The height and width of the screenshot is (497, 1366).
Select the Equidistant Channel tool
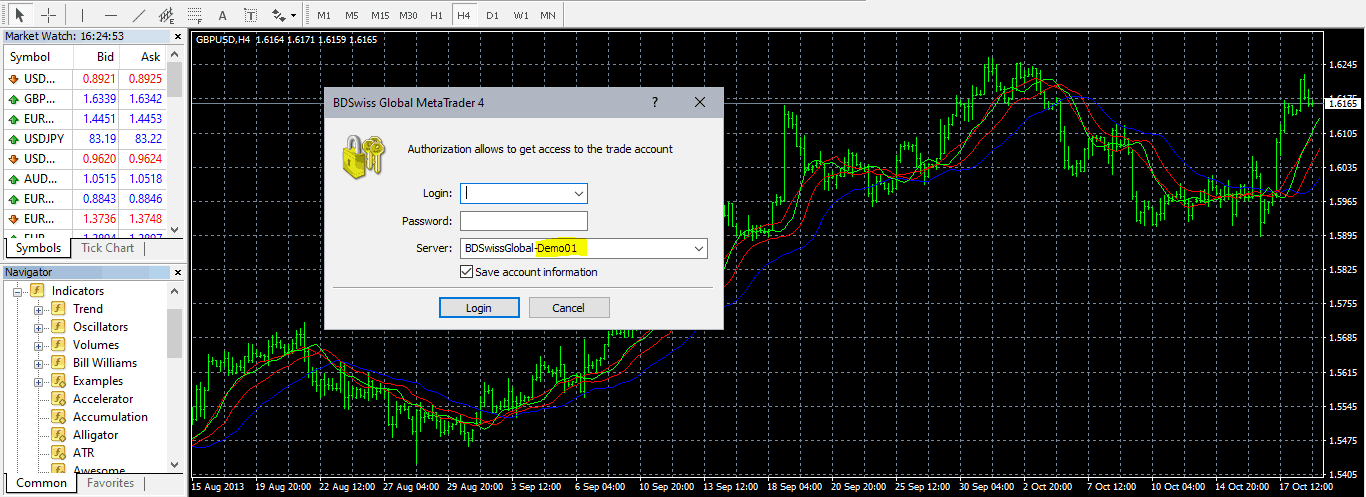pos(166,15)
